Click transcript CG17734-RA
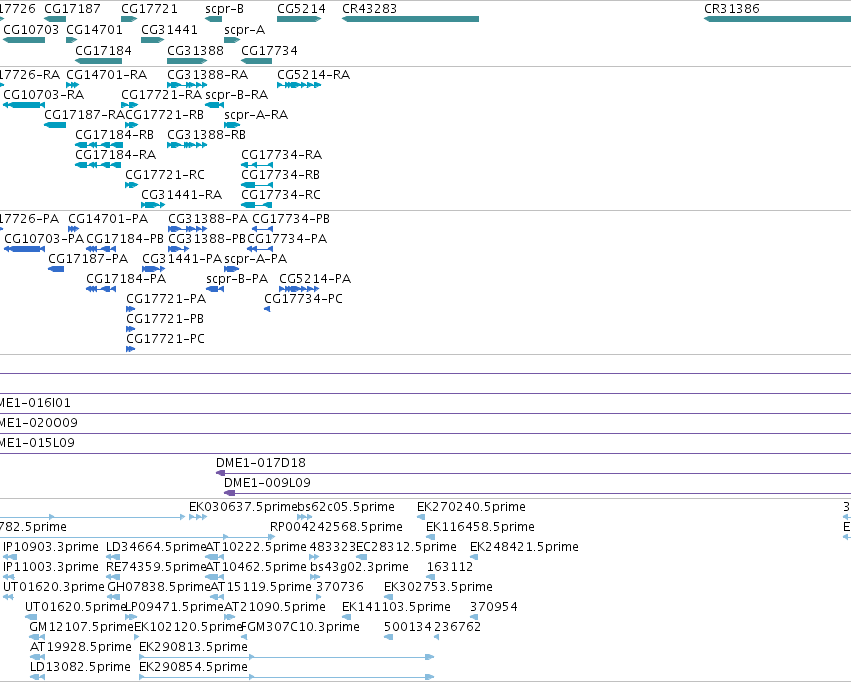Viewport: 851px width, 682px height. coord(257,165)
